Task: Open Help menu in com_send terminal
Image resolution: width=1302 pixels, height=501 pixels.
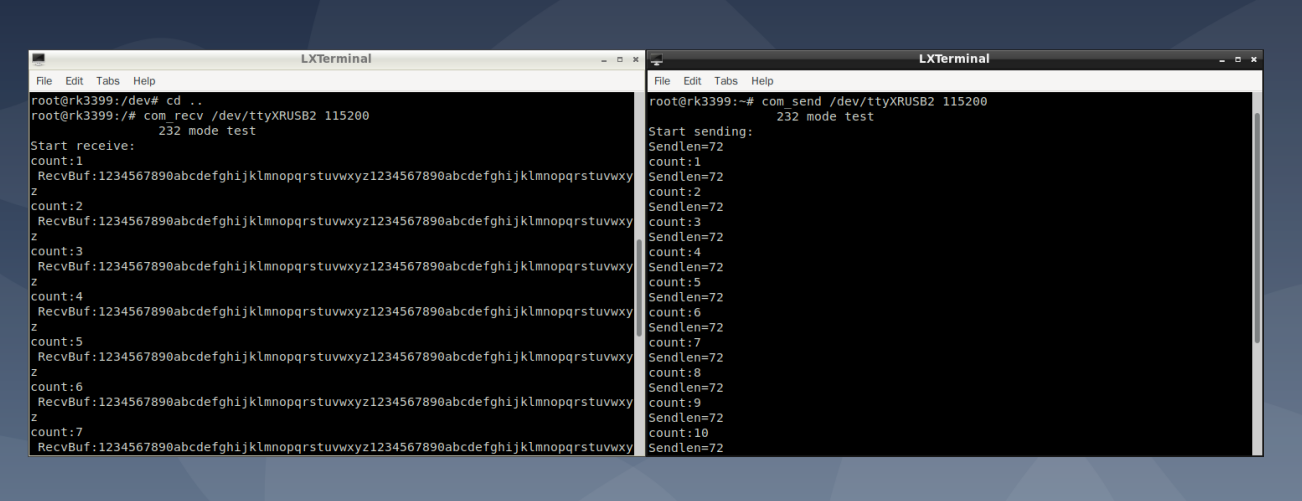Action: (x=762, y=80)
